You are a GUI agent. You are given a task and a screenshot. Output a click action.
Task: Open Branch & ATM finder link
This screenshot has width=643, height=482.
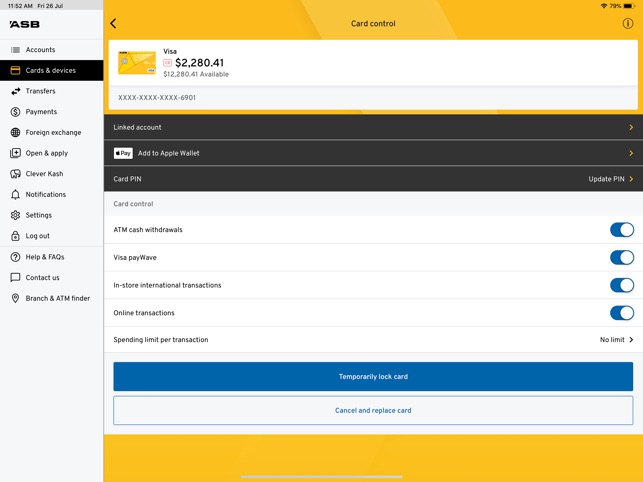(57, 298)
